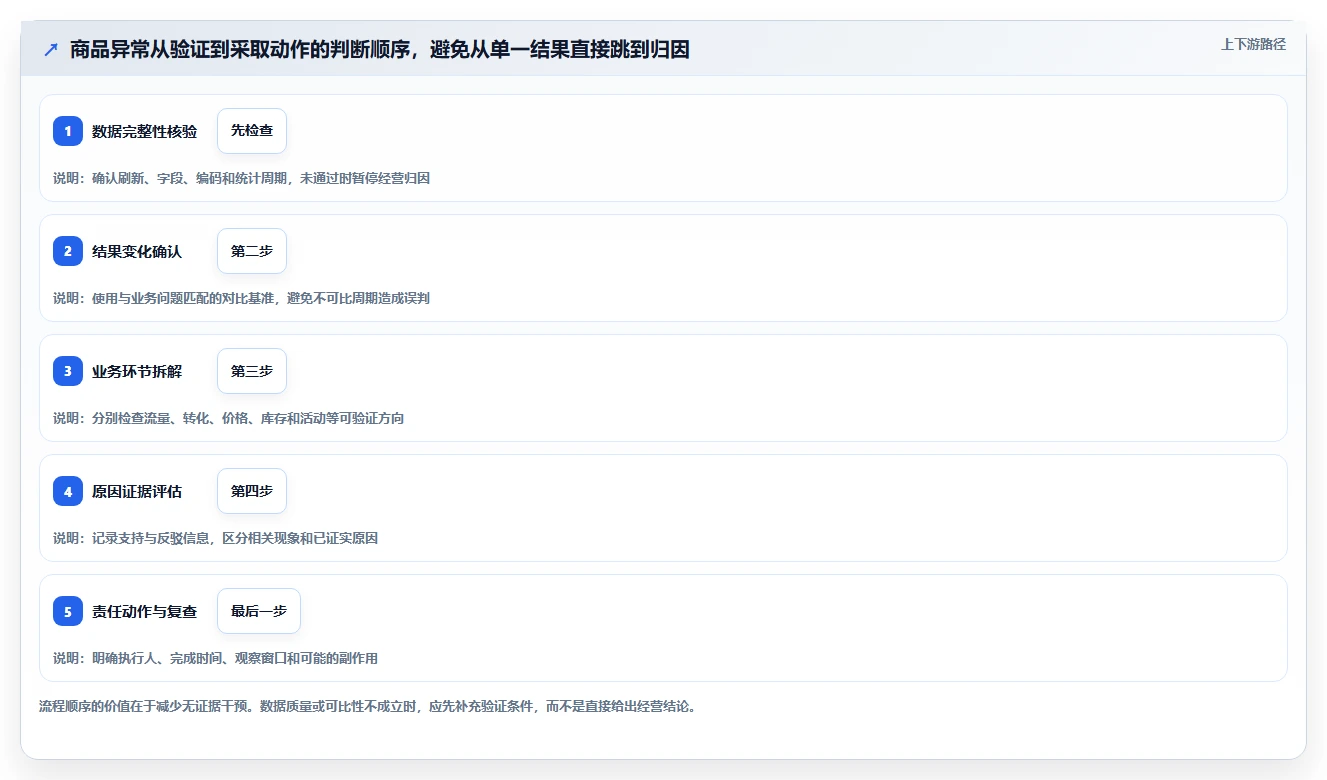Click the description about 明确执行人、完成时间
The height and width of the screenshot is (780, 1327).
[215, 658]
